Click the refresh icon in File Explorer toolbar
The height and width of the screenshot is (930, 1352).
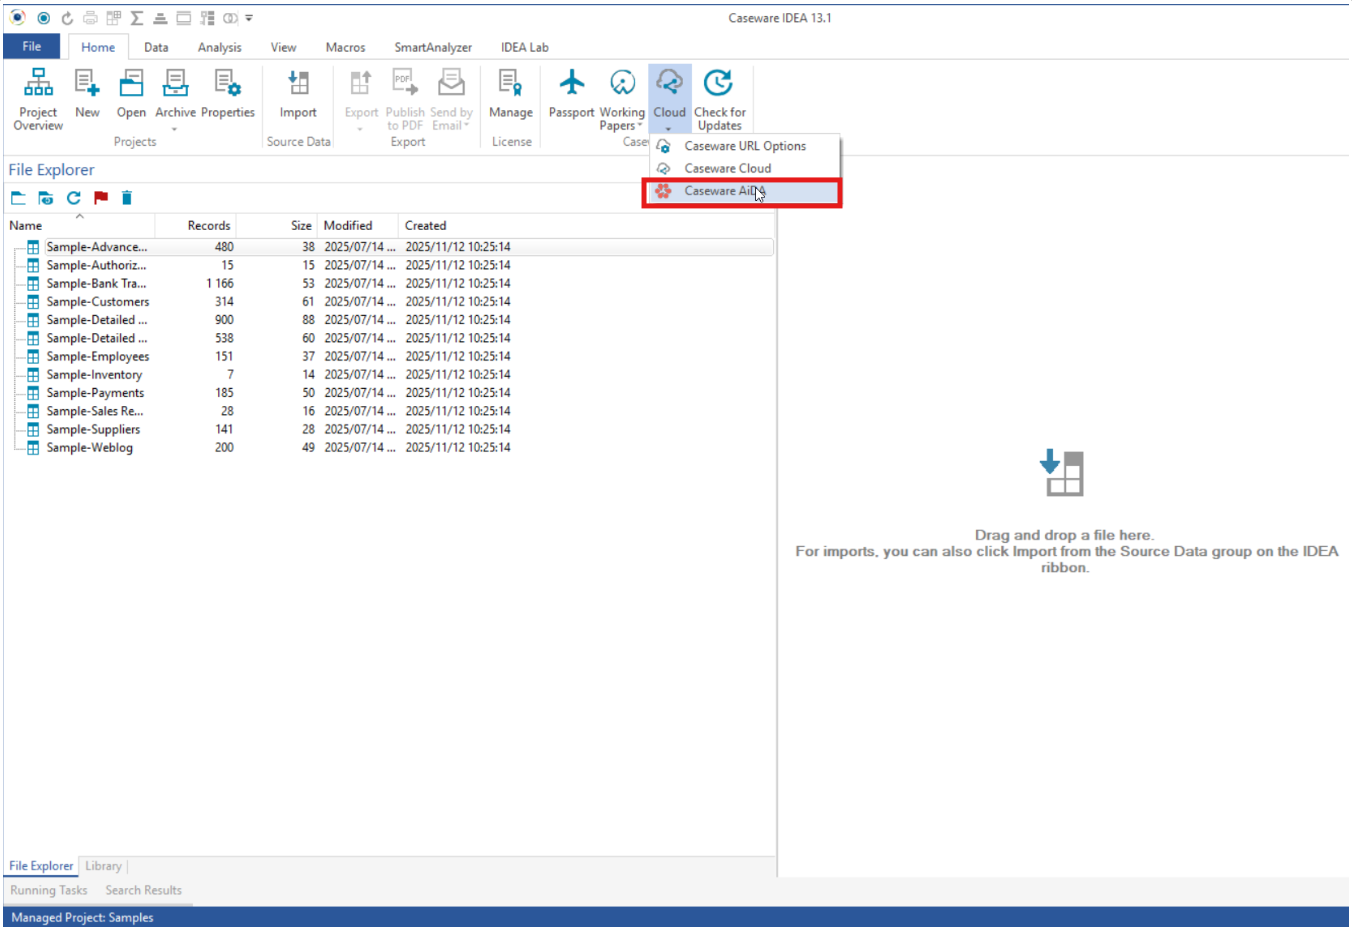(74, 198)
